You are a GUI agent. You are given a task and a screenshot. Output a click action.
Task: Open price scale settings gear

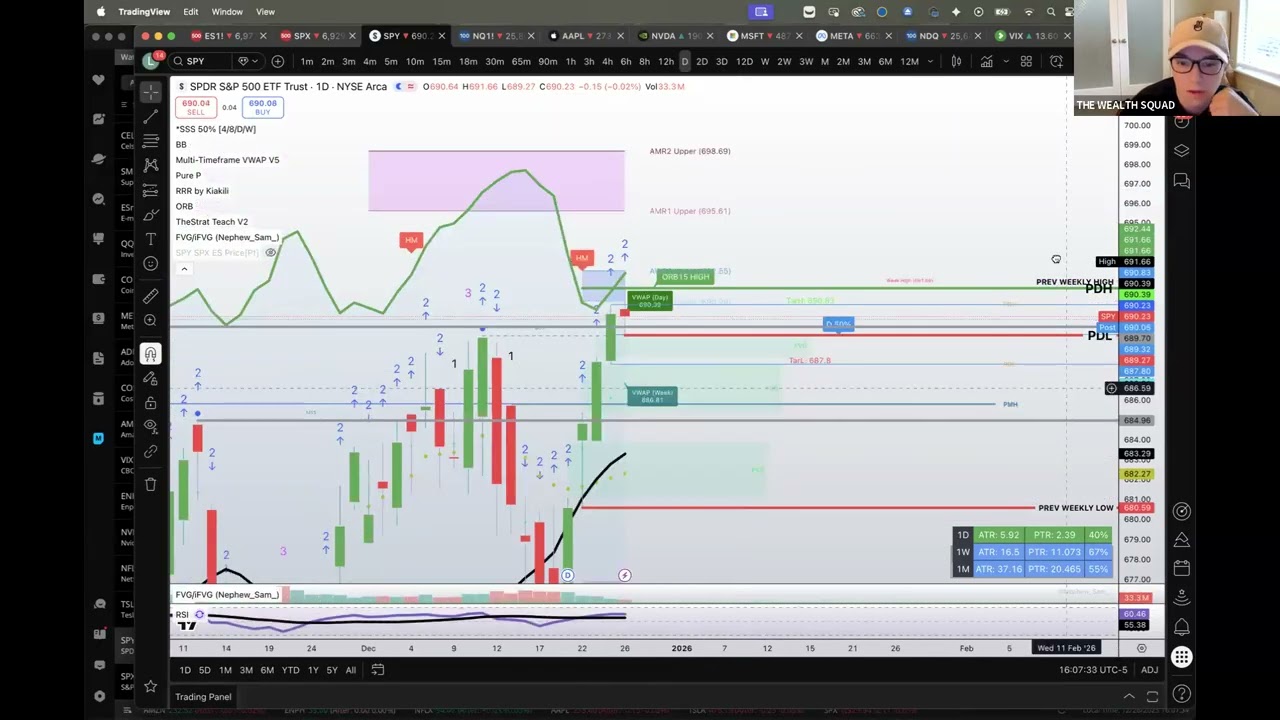click(x=1141, y=648)
